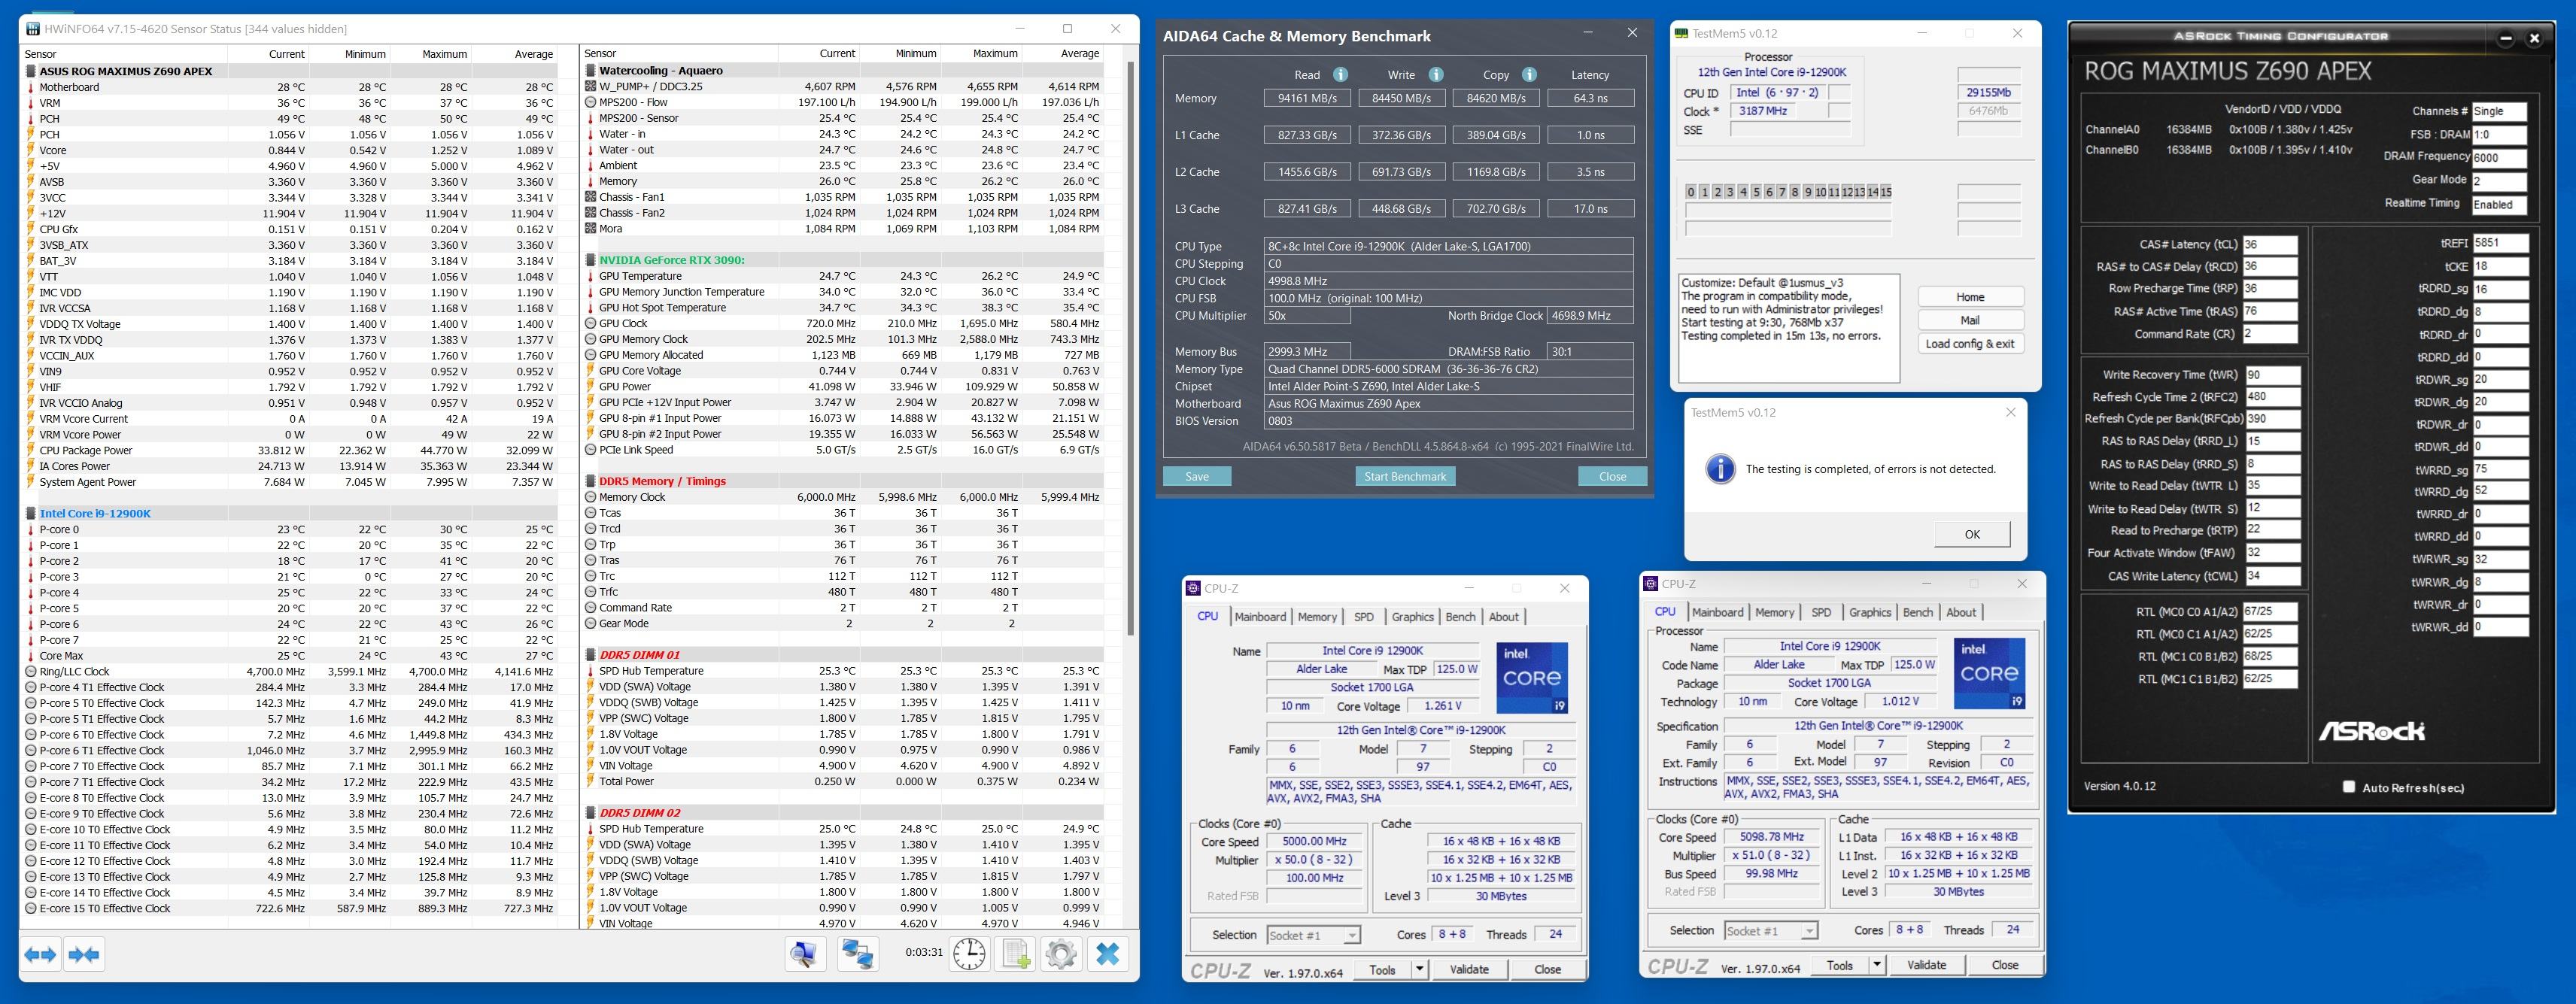Collapse the NVIDIA GeForce RTX 3090 sensor group

pyautogui.click(x=591, y=260)
